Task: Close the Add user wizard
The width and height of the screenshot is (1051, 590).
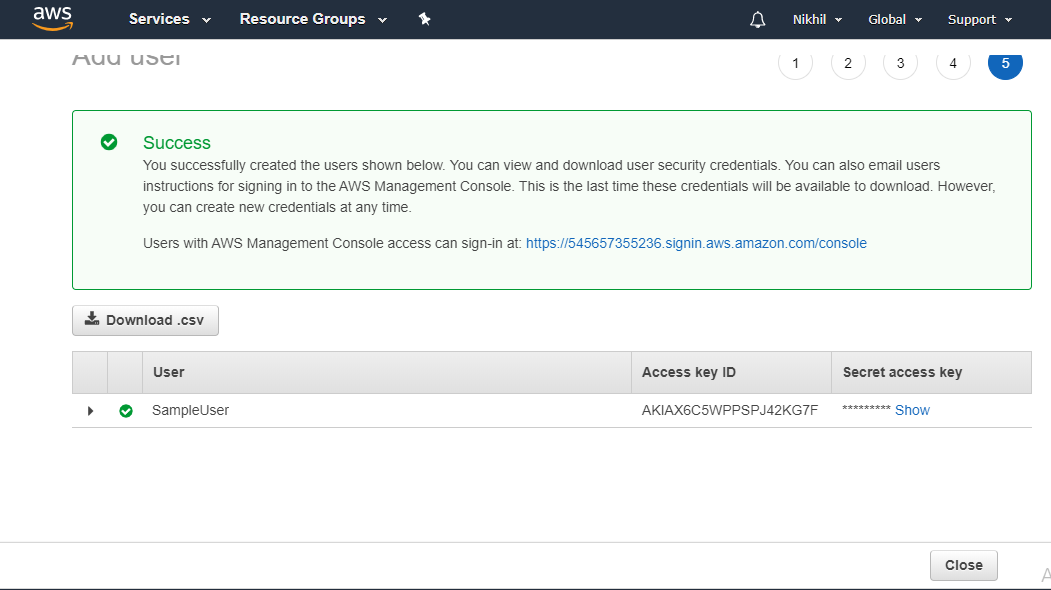Action: coord(964,565)
